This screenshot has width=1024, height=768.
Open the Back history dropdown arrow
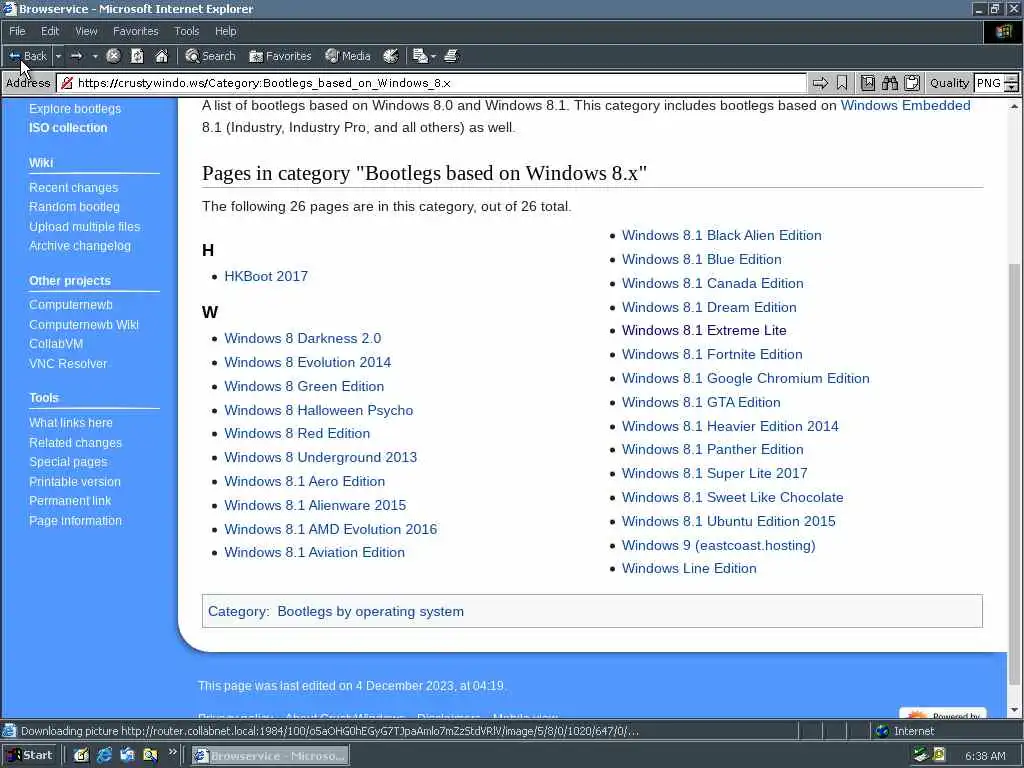(x=58, y=56)
